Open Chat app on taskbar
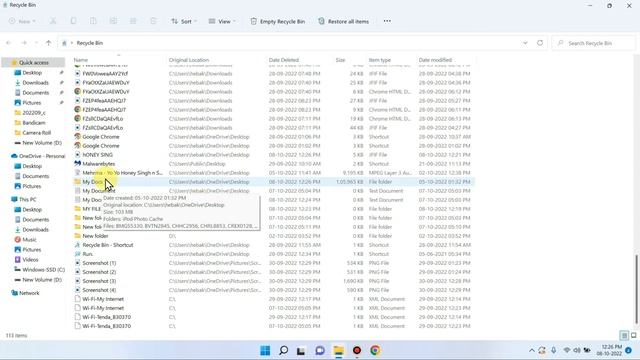The height and width of the screenshot is (360, 640). tap(320, 350)
